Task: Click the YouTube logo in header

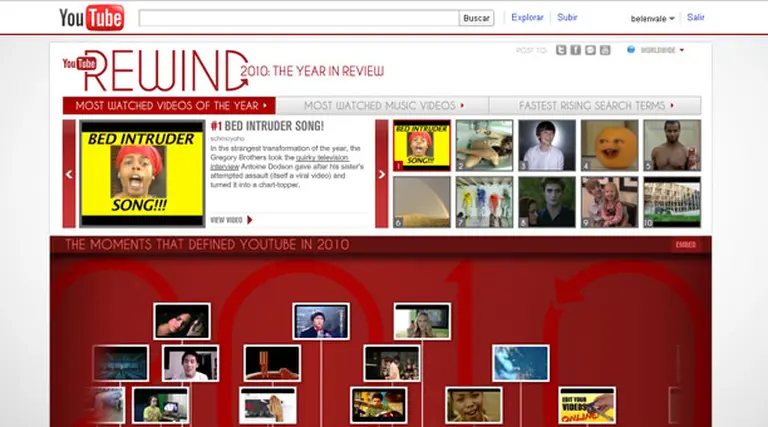Action: pyautogui.click(x=91, y=17)
